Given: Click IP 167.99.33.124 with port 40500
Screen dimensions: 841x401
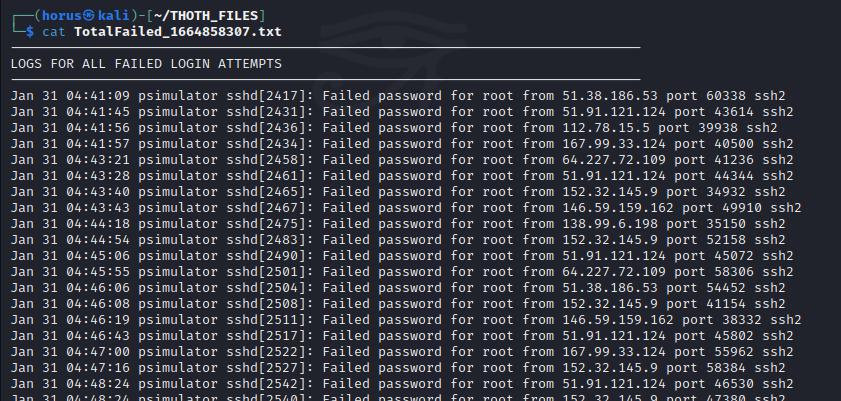Looking at the screenshot, I should point(614,144).
